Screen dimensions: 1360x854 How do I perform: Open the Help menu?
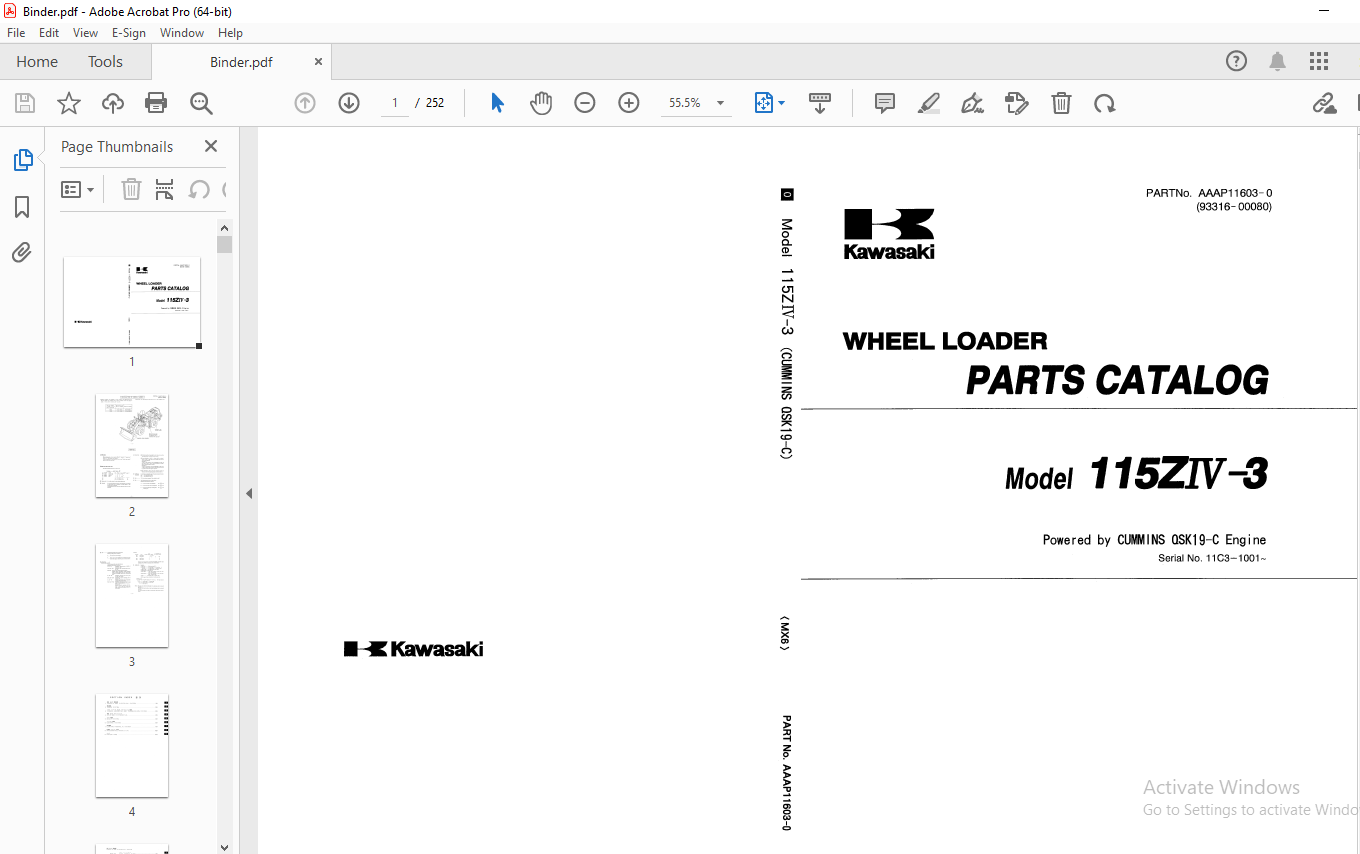point(231,32)
